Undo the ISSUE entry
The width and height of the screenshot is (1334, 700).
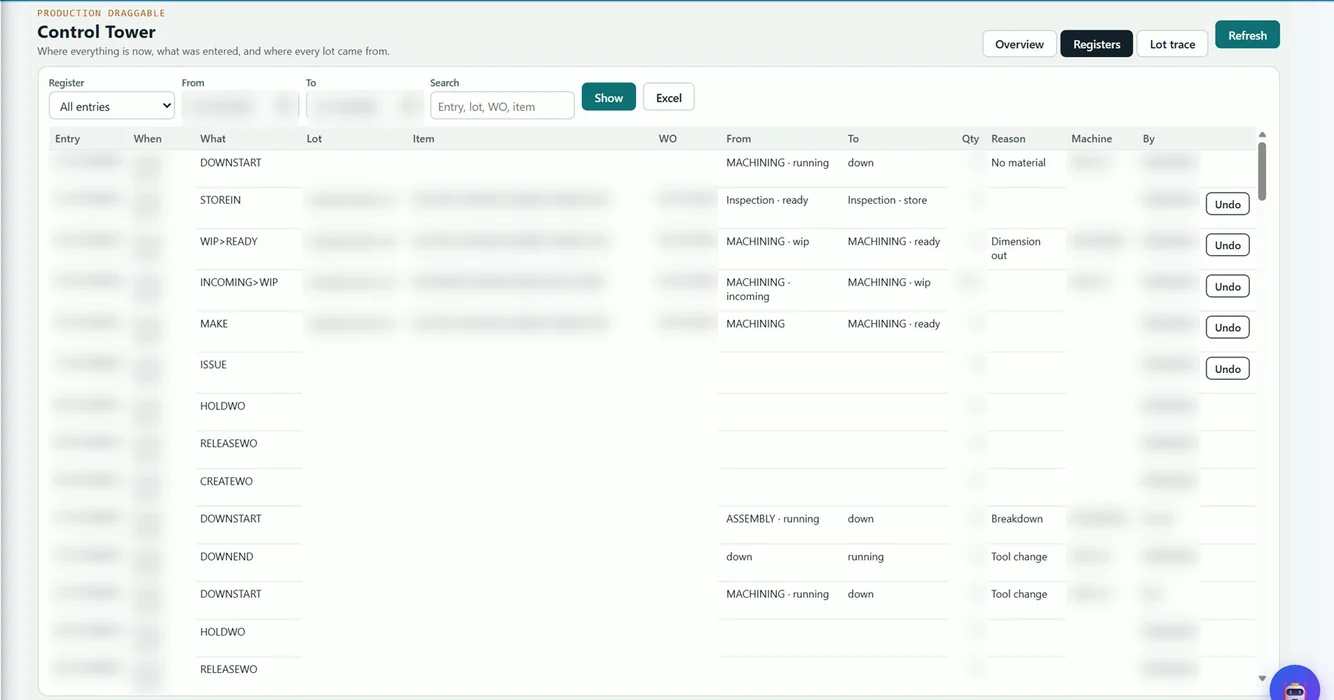pos(1227,369)
